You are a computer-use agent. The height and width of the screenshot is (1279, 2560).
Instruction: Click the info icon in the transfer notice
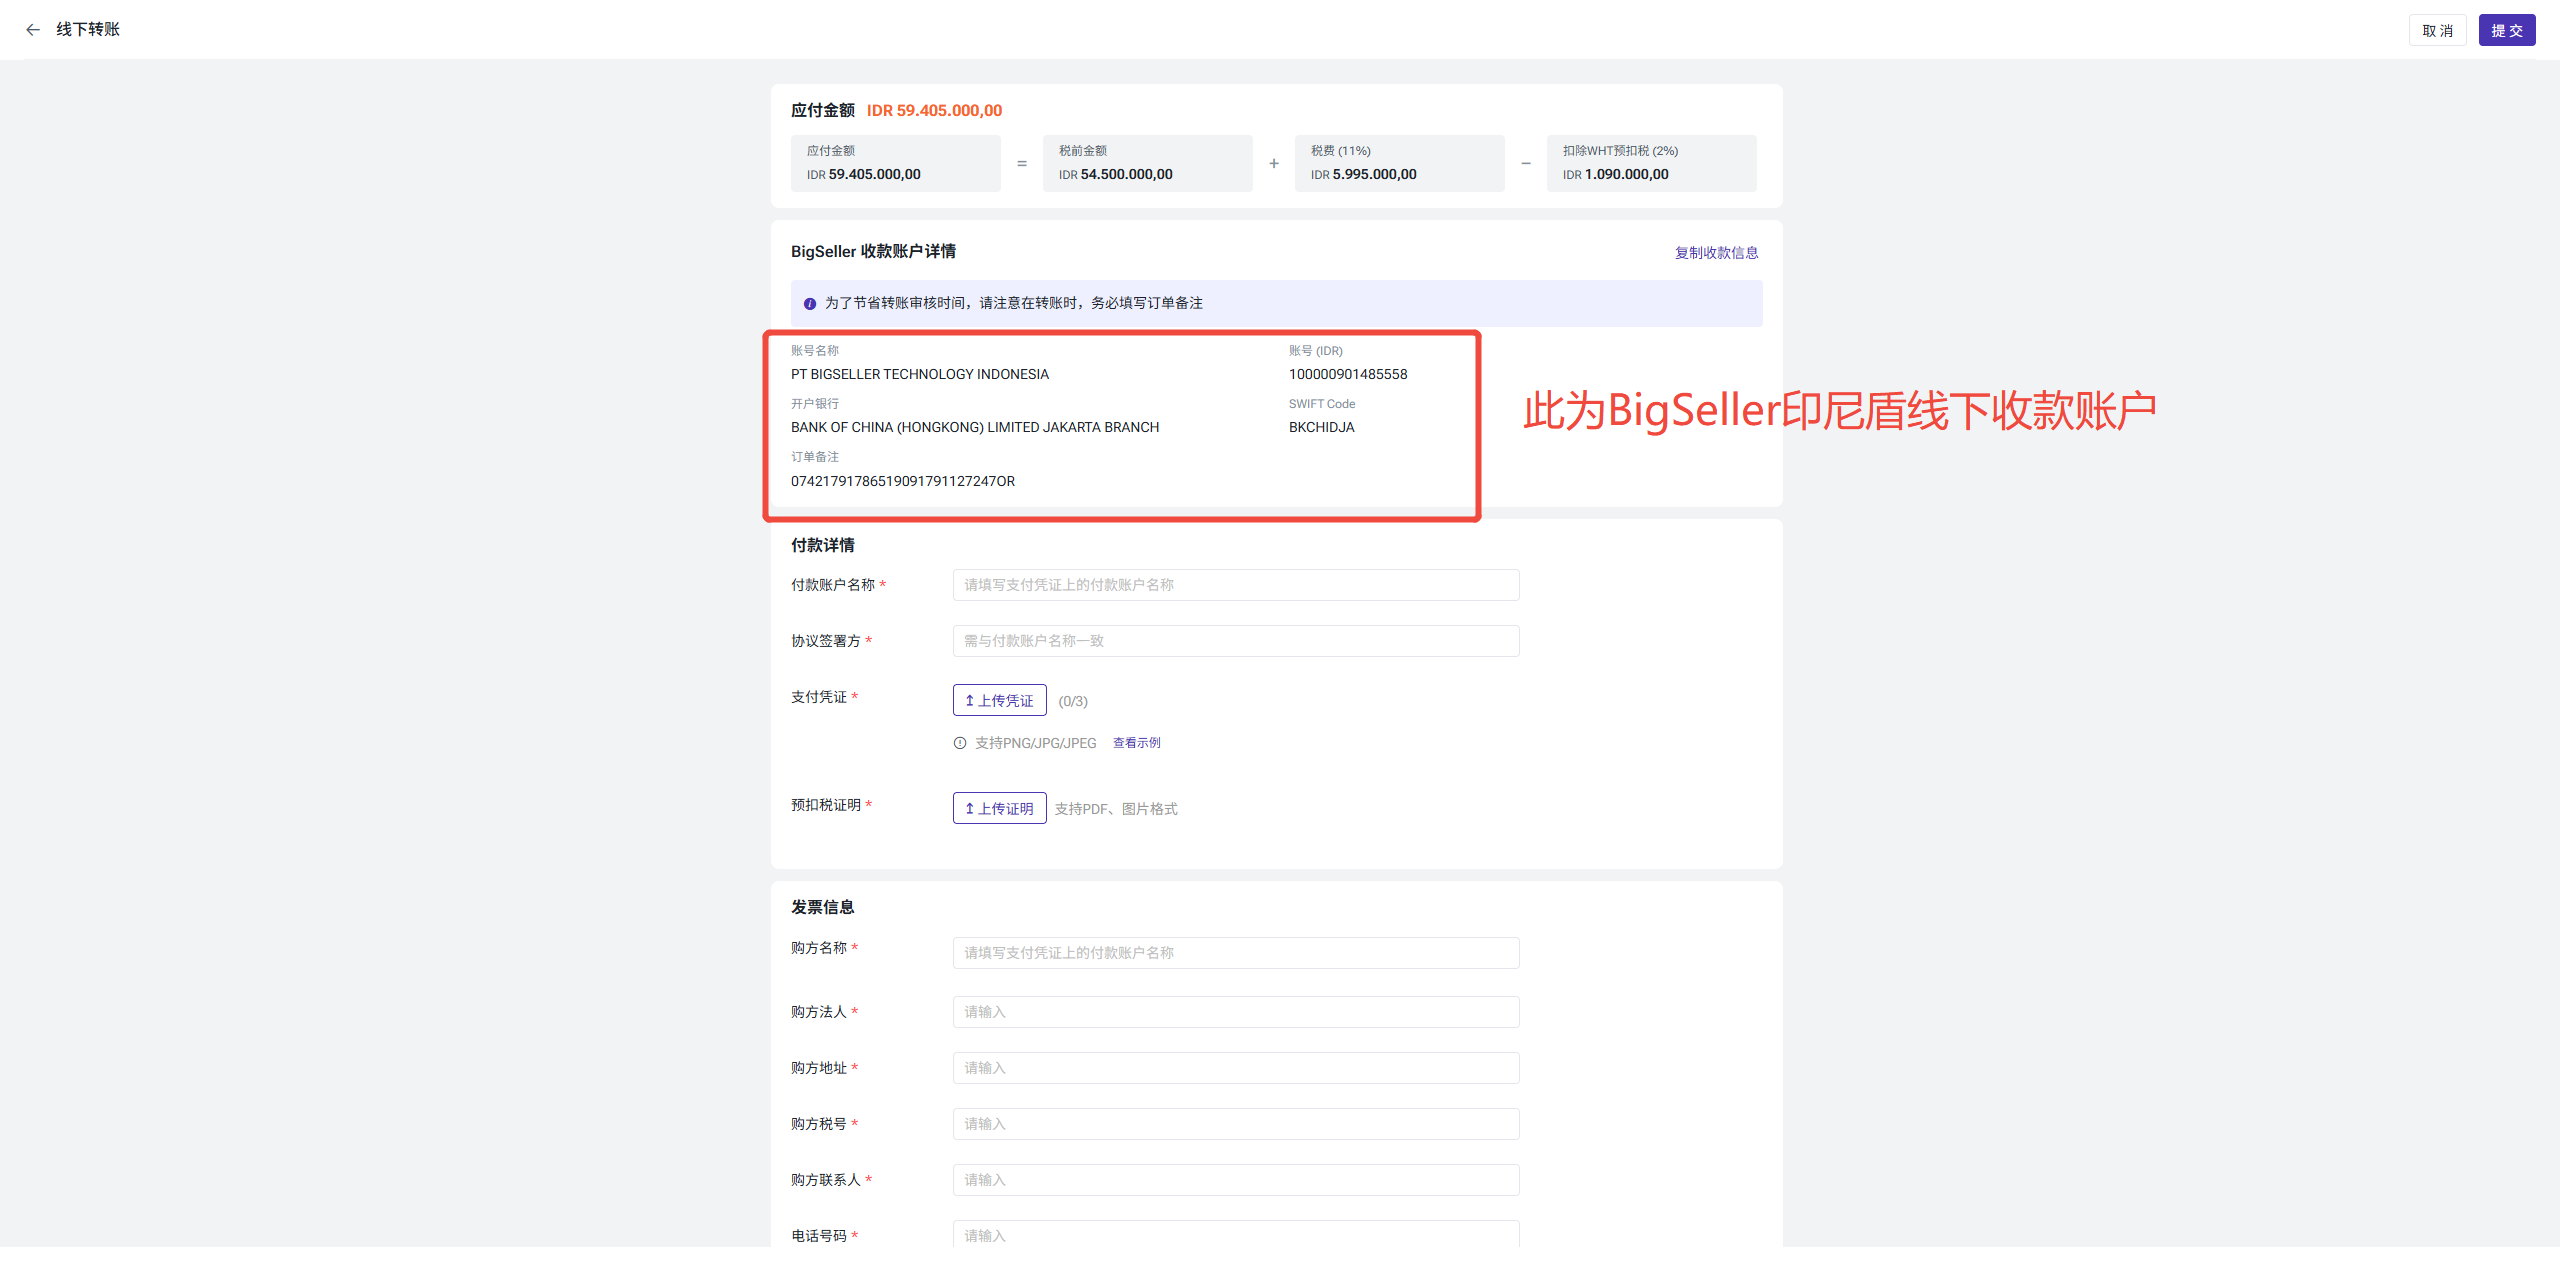coord(810,304)
